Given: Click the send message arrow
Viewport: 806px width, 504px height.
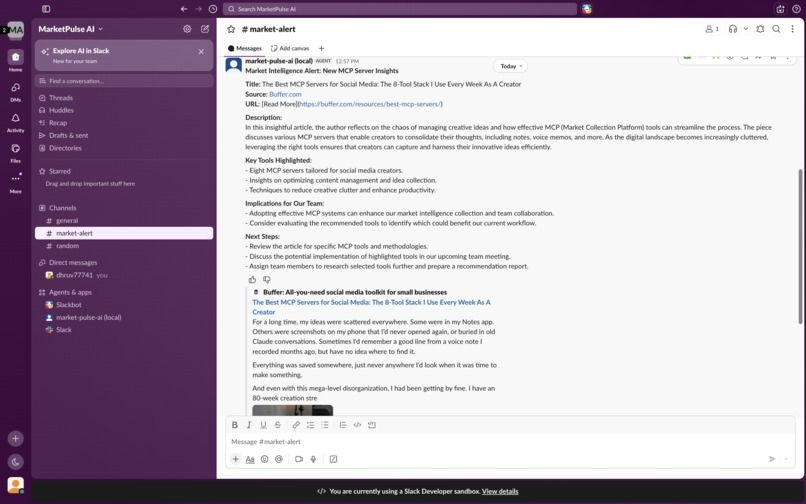Looking at the screenshot, I should [772, 459].
